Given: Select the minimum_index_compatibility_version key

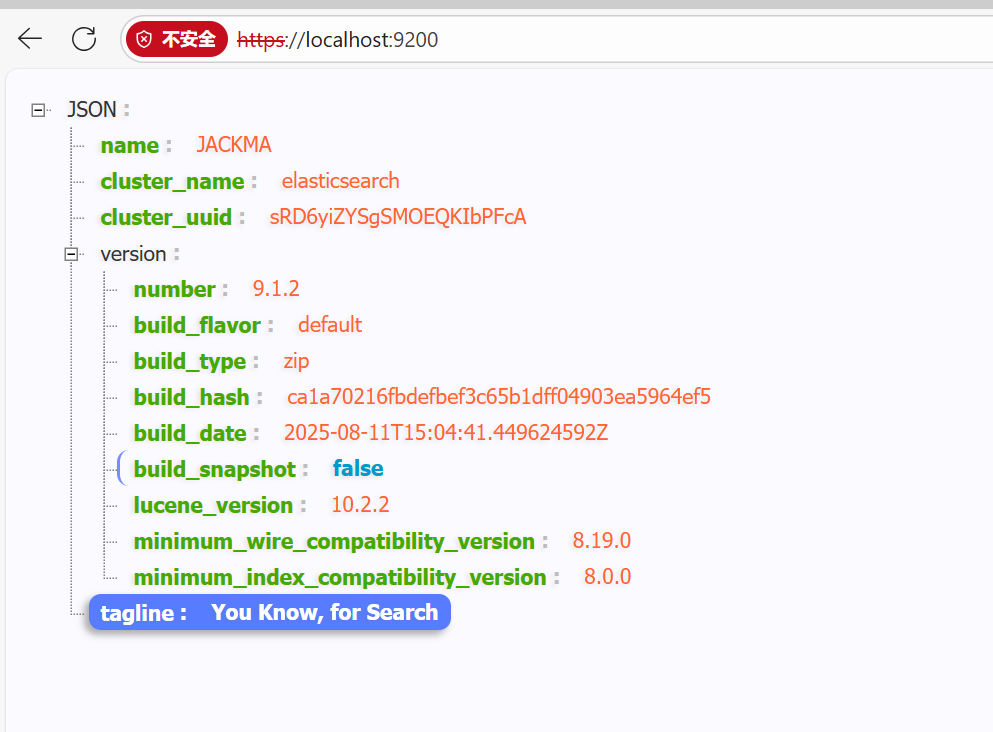Looking at the screenshot, I should (340, 578).
